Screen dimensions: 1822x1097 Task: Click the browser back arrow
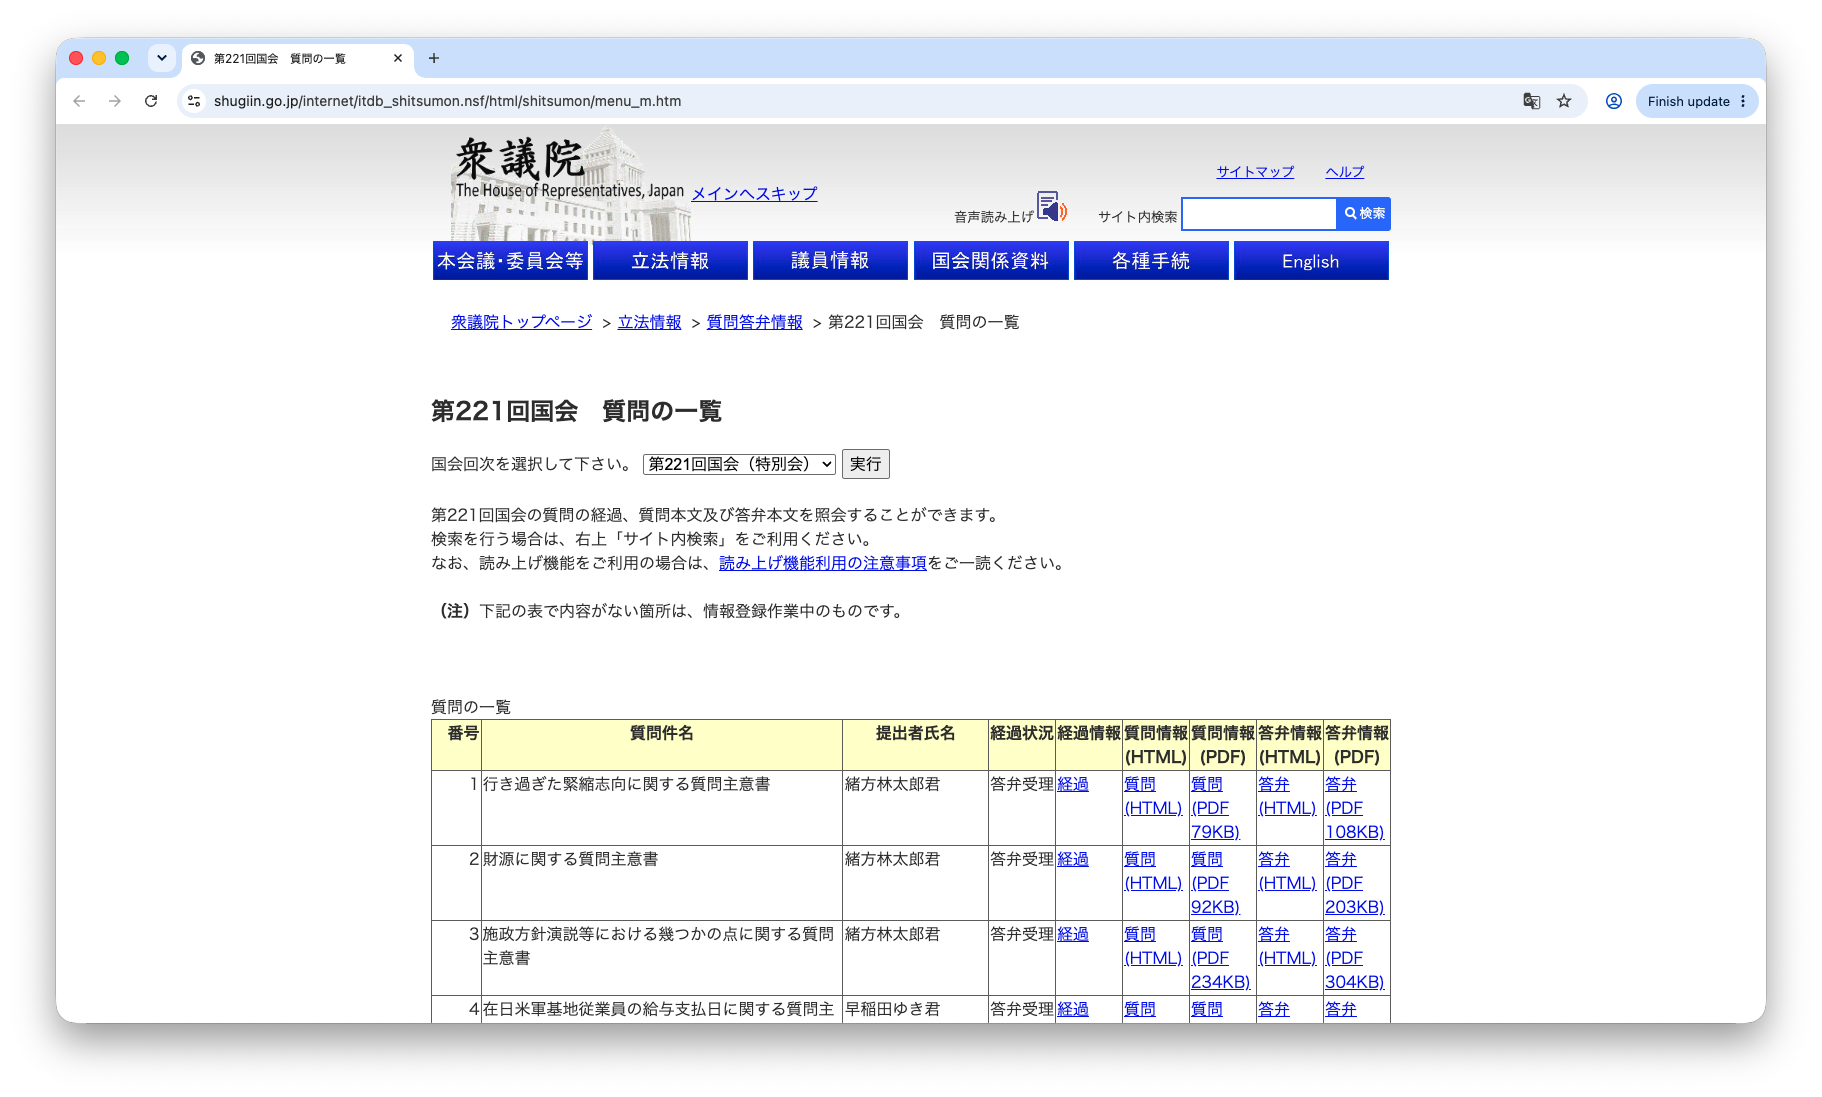[x=79, y=101]
